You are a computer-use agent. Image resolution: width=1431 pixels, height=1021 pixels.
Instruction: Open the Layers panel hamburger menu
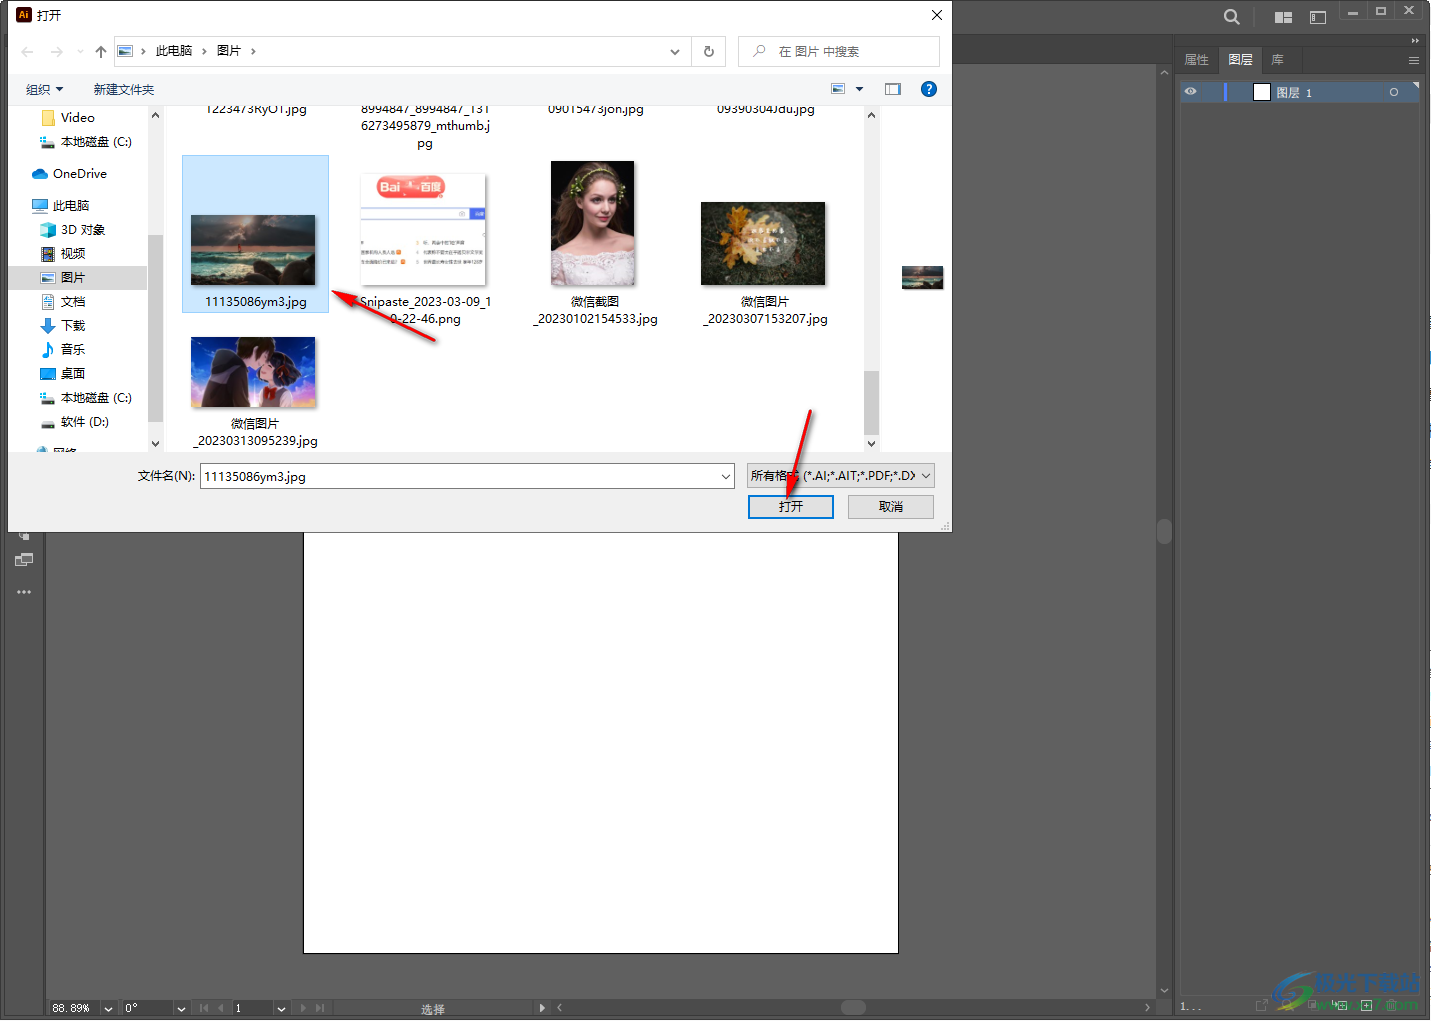pos(1414,60)
